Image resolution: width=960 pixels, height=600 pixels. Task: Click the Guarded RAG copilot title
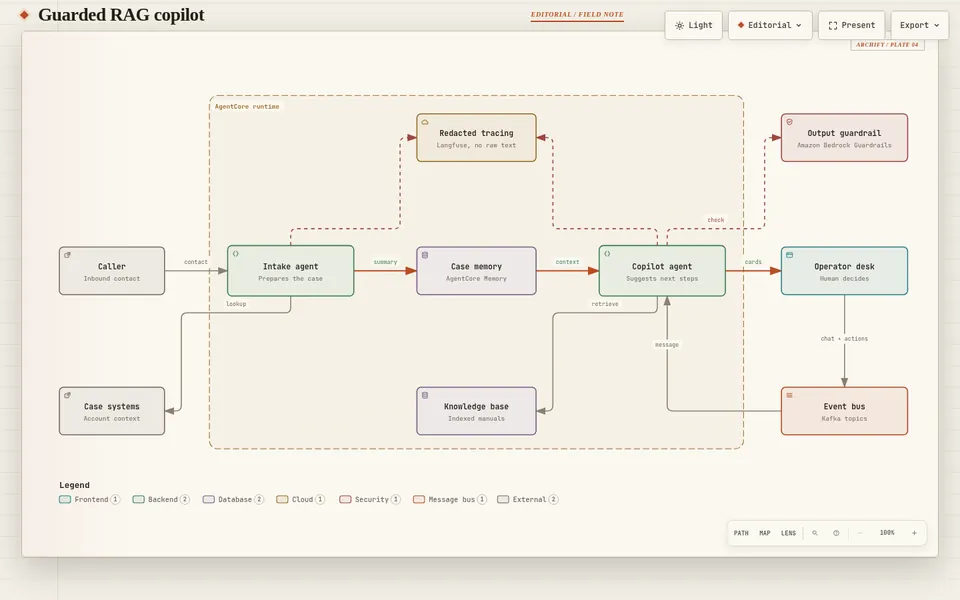[x=121, y=15]
